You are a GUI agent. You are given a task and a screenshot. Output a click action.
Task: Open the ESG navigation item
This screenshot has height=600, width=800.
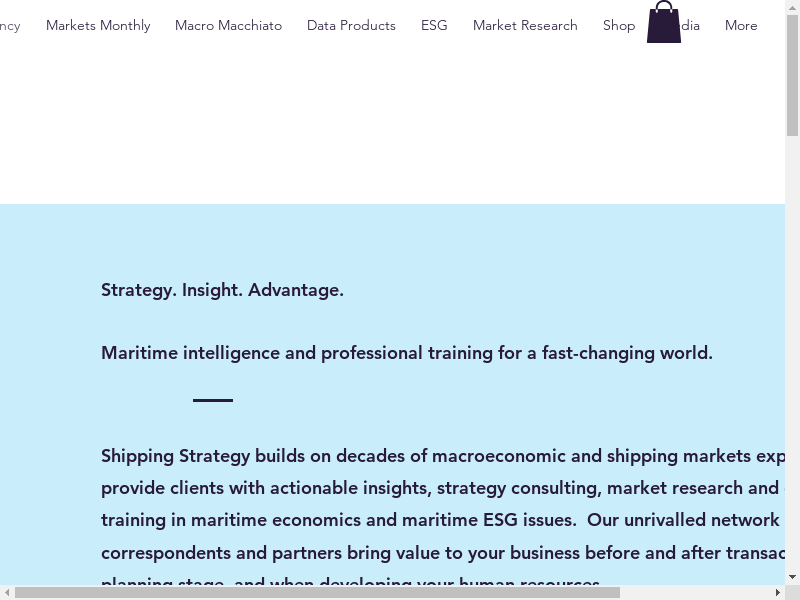434,25
